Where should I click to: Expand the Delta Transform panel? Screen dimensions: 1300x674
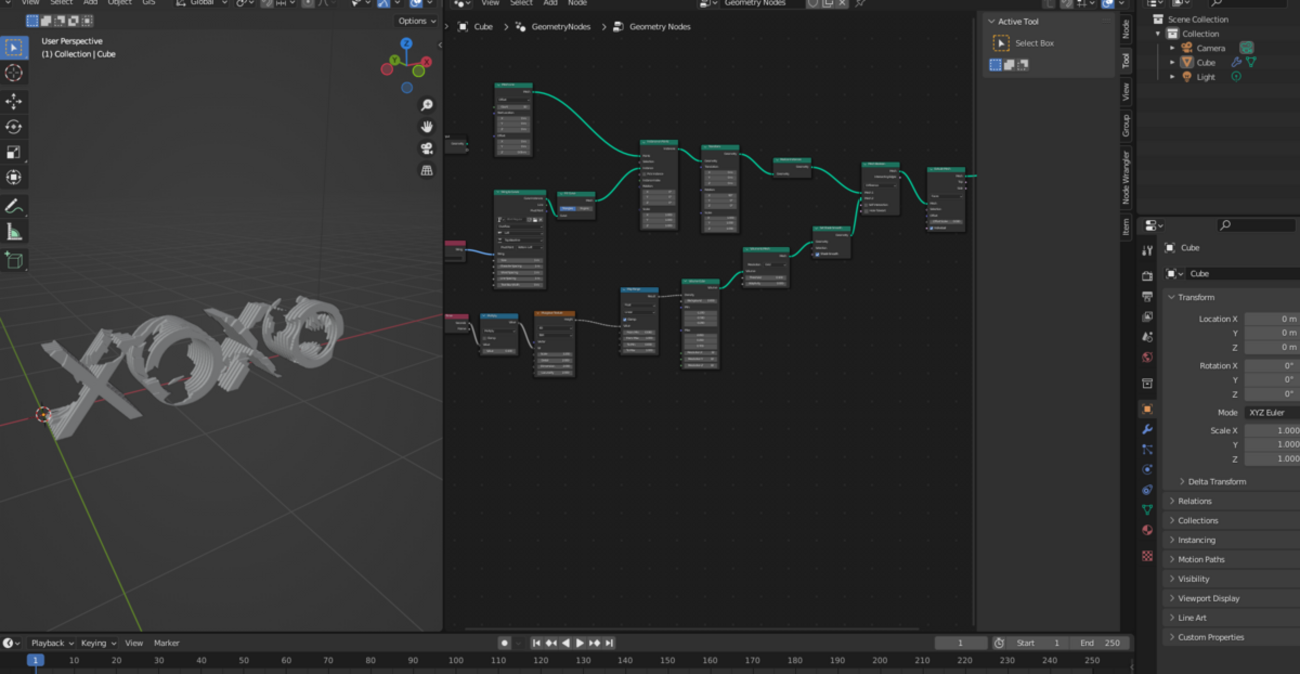click(x=1216, y=481)
